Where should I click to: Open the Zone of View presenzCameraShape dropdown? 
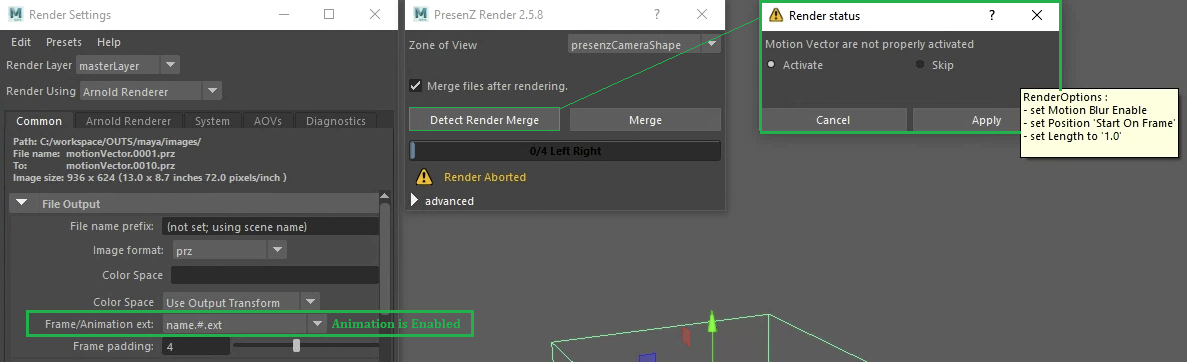(x=644, y=45)
